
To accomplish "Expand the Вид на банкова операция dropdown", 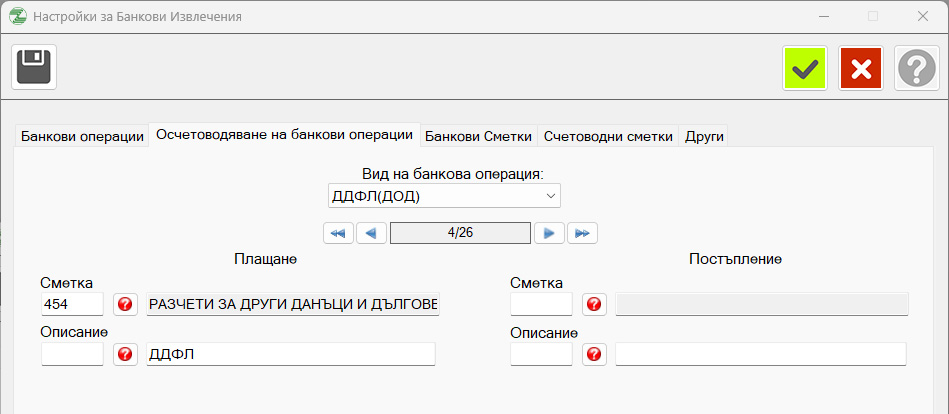I will coord(550,196).
